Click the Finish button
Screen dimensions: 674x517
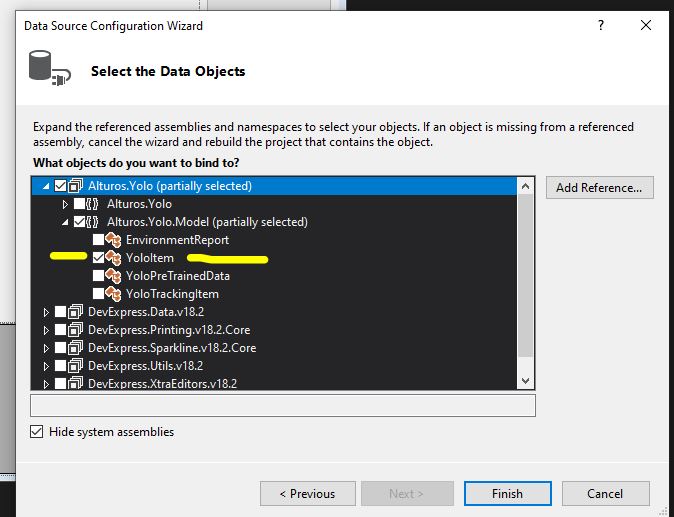(507, 493)
